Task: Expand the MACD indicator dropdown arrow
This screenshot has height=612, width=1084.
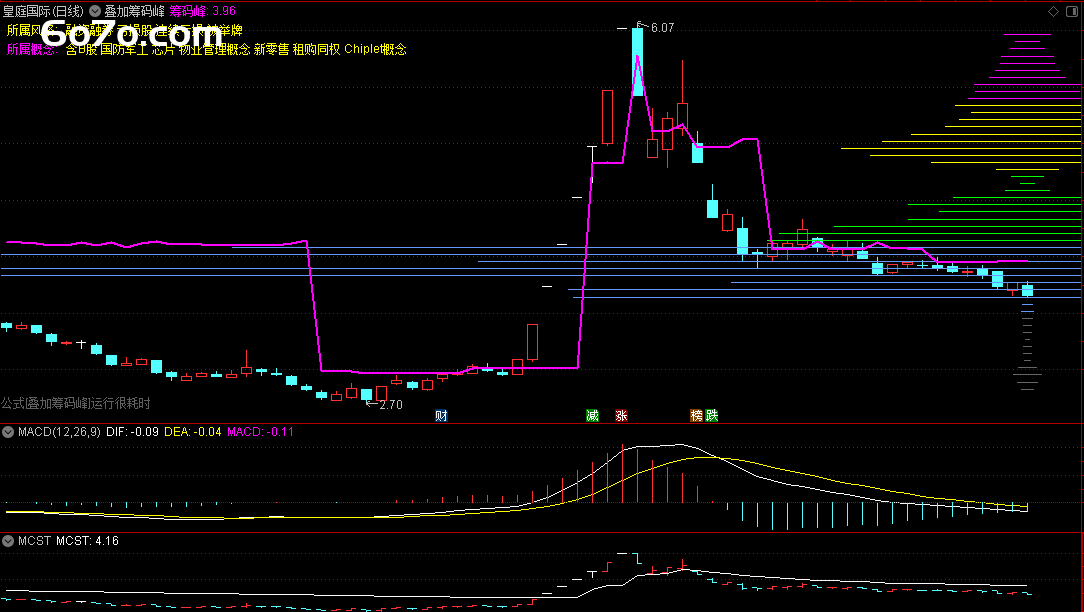Action: [8, 432]
